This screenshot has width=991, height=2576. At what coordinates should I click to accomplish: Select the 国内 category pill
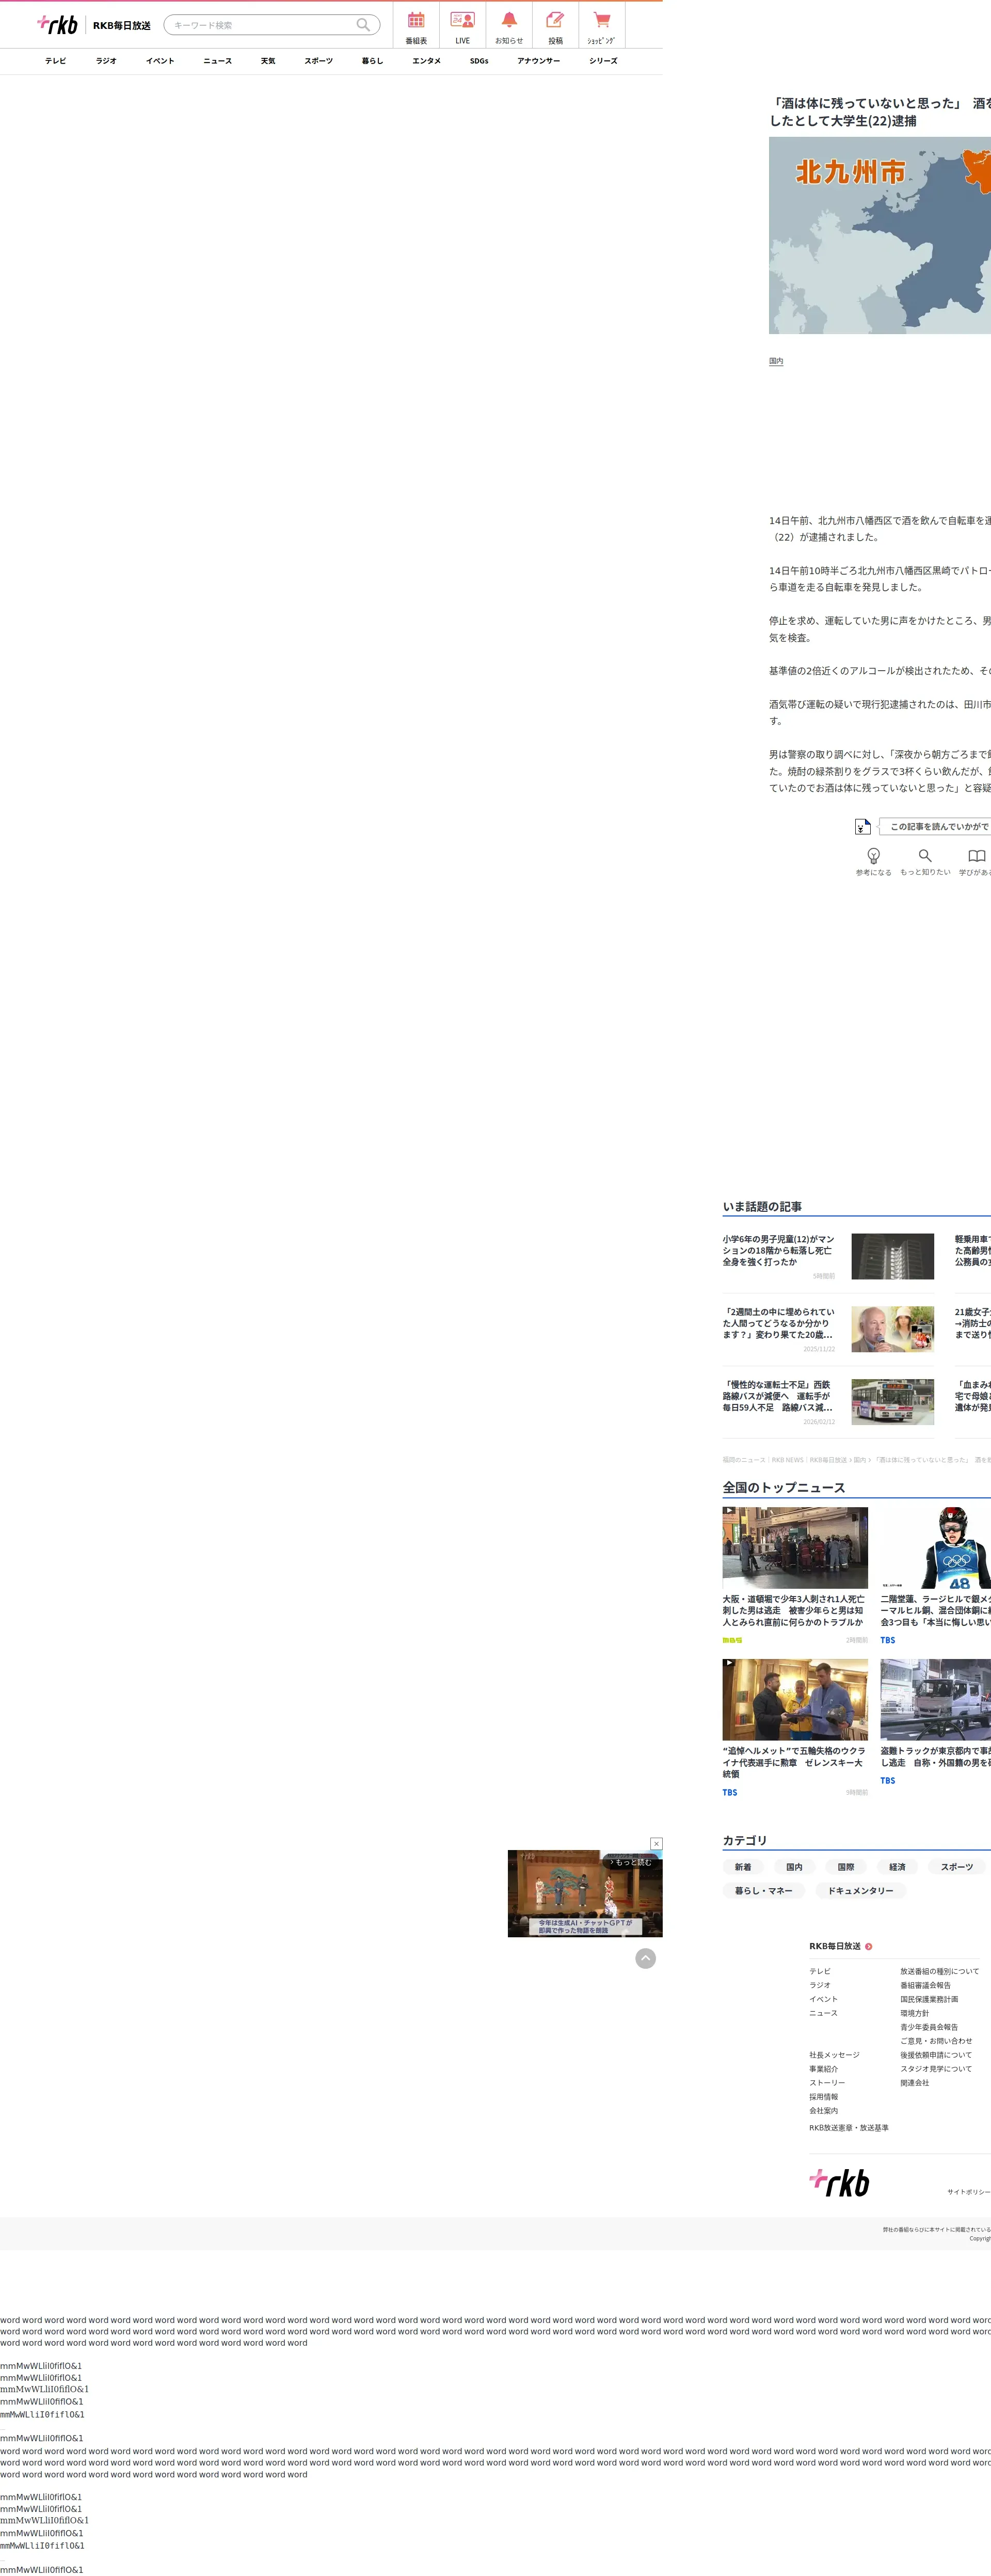point(794,1867)
